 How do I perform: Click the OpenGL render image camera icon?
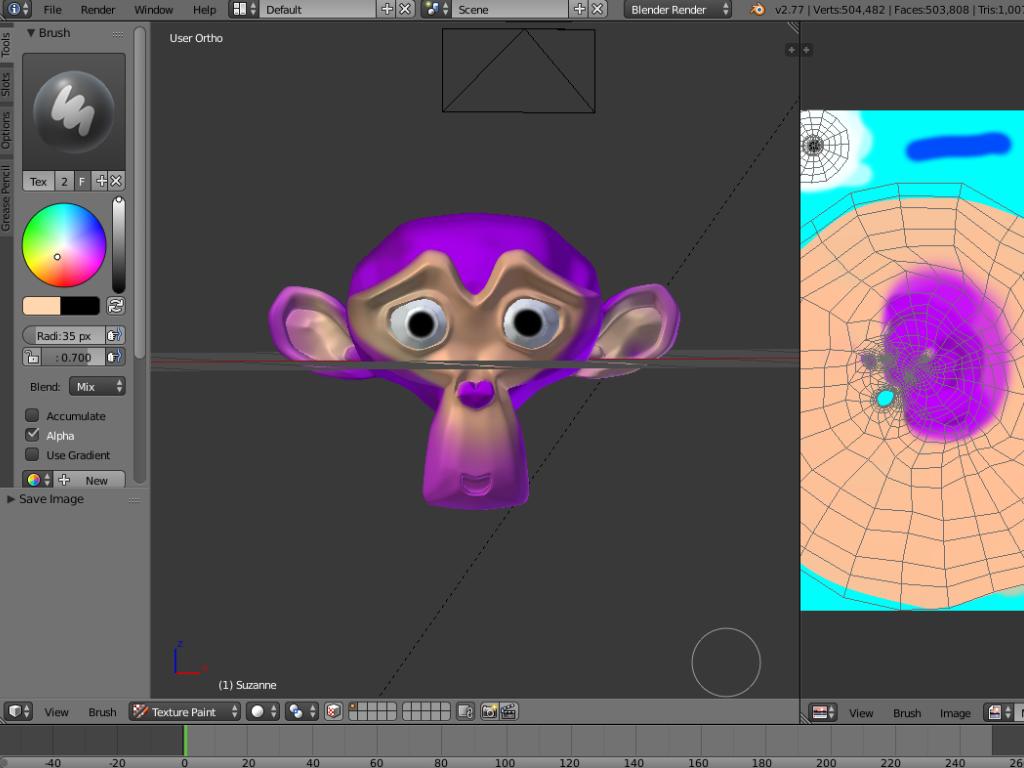[489, 712]
